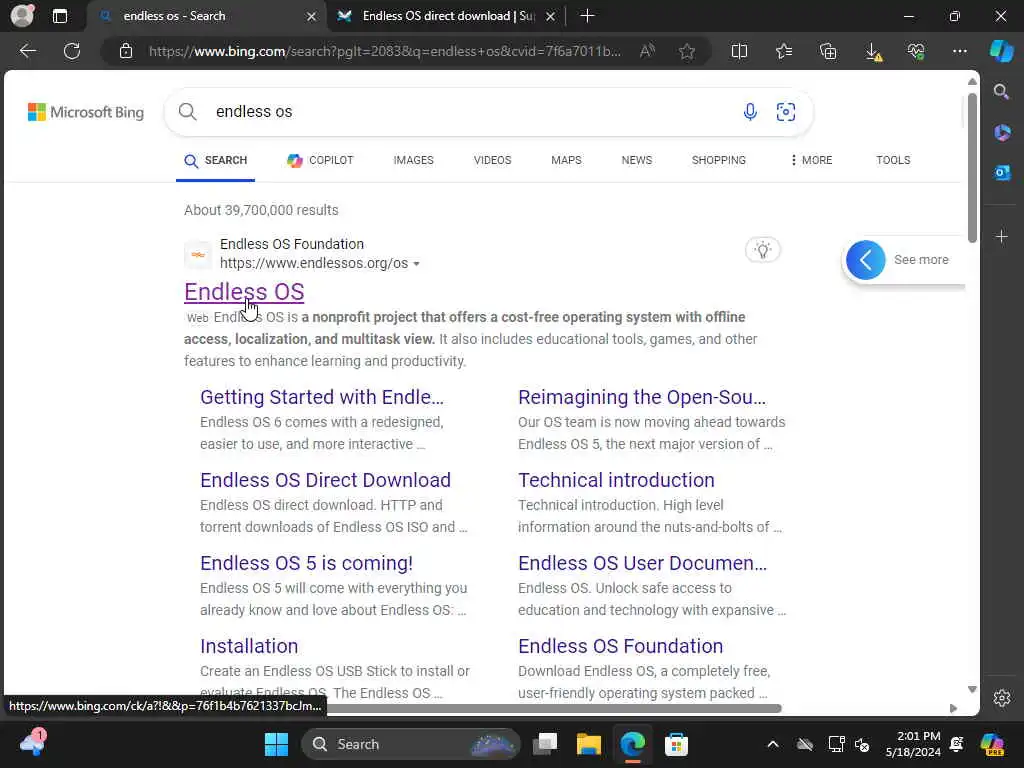The height and width of the screenshot is (768, 1024).
Task: Open a new tab with plus
Action: pyautogui.click(x=587, y=16)
